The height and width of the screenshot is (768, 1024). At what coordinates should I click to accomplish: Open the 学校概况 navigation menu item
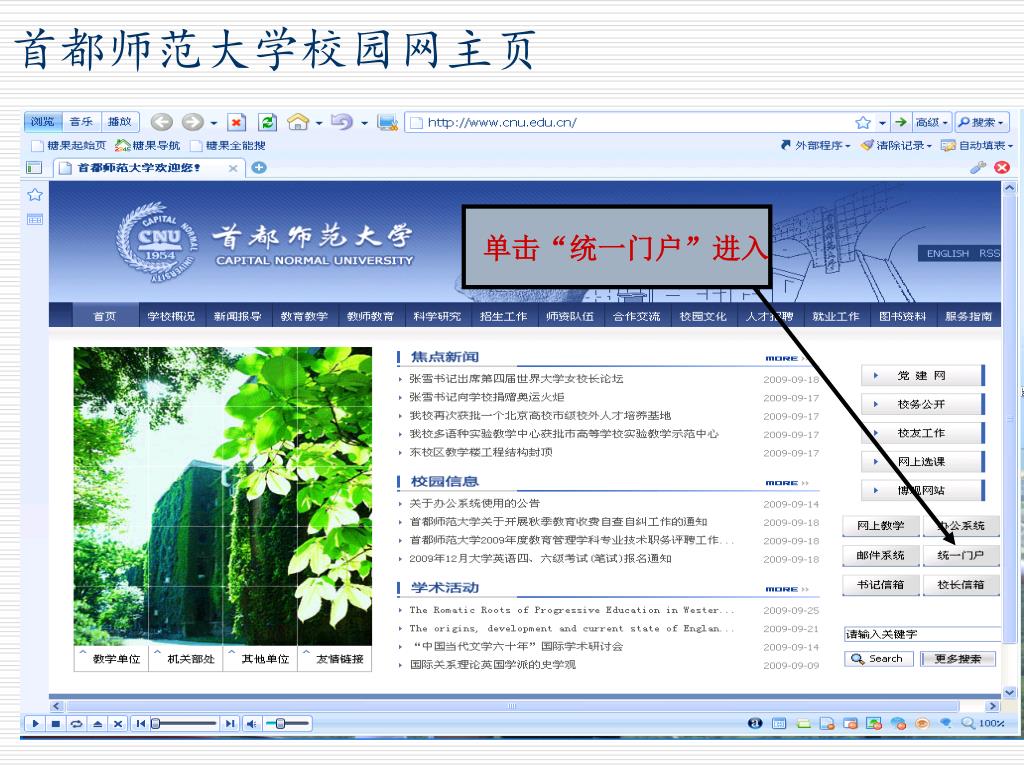click(171, 316)
